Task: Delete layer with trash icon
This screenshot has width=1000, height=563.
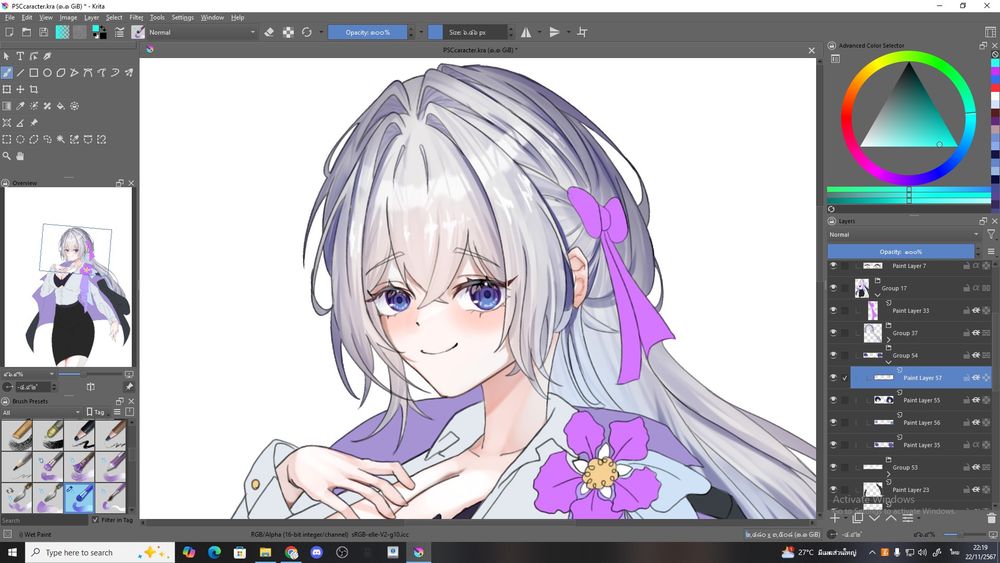Action: pyautogui.click(x=990, y=518)
